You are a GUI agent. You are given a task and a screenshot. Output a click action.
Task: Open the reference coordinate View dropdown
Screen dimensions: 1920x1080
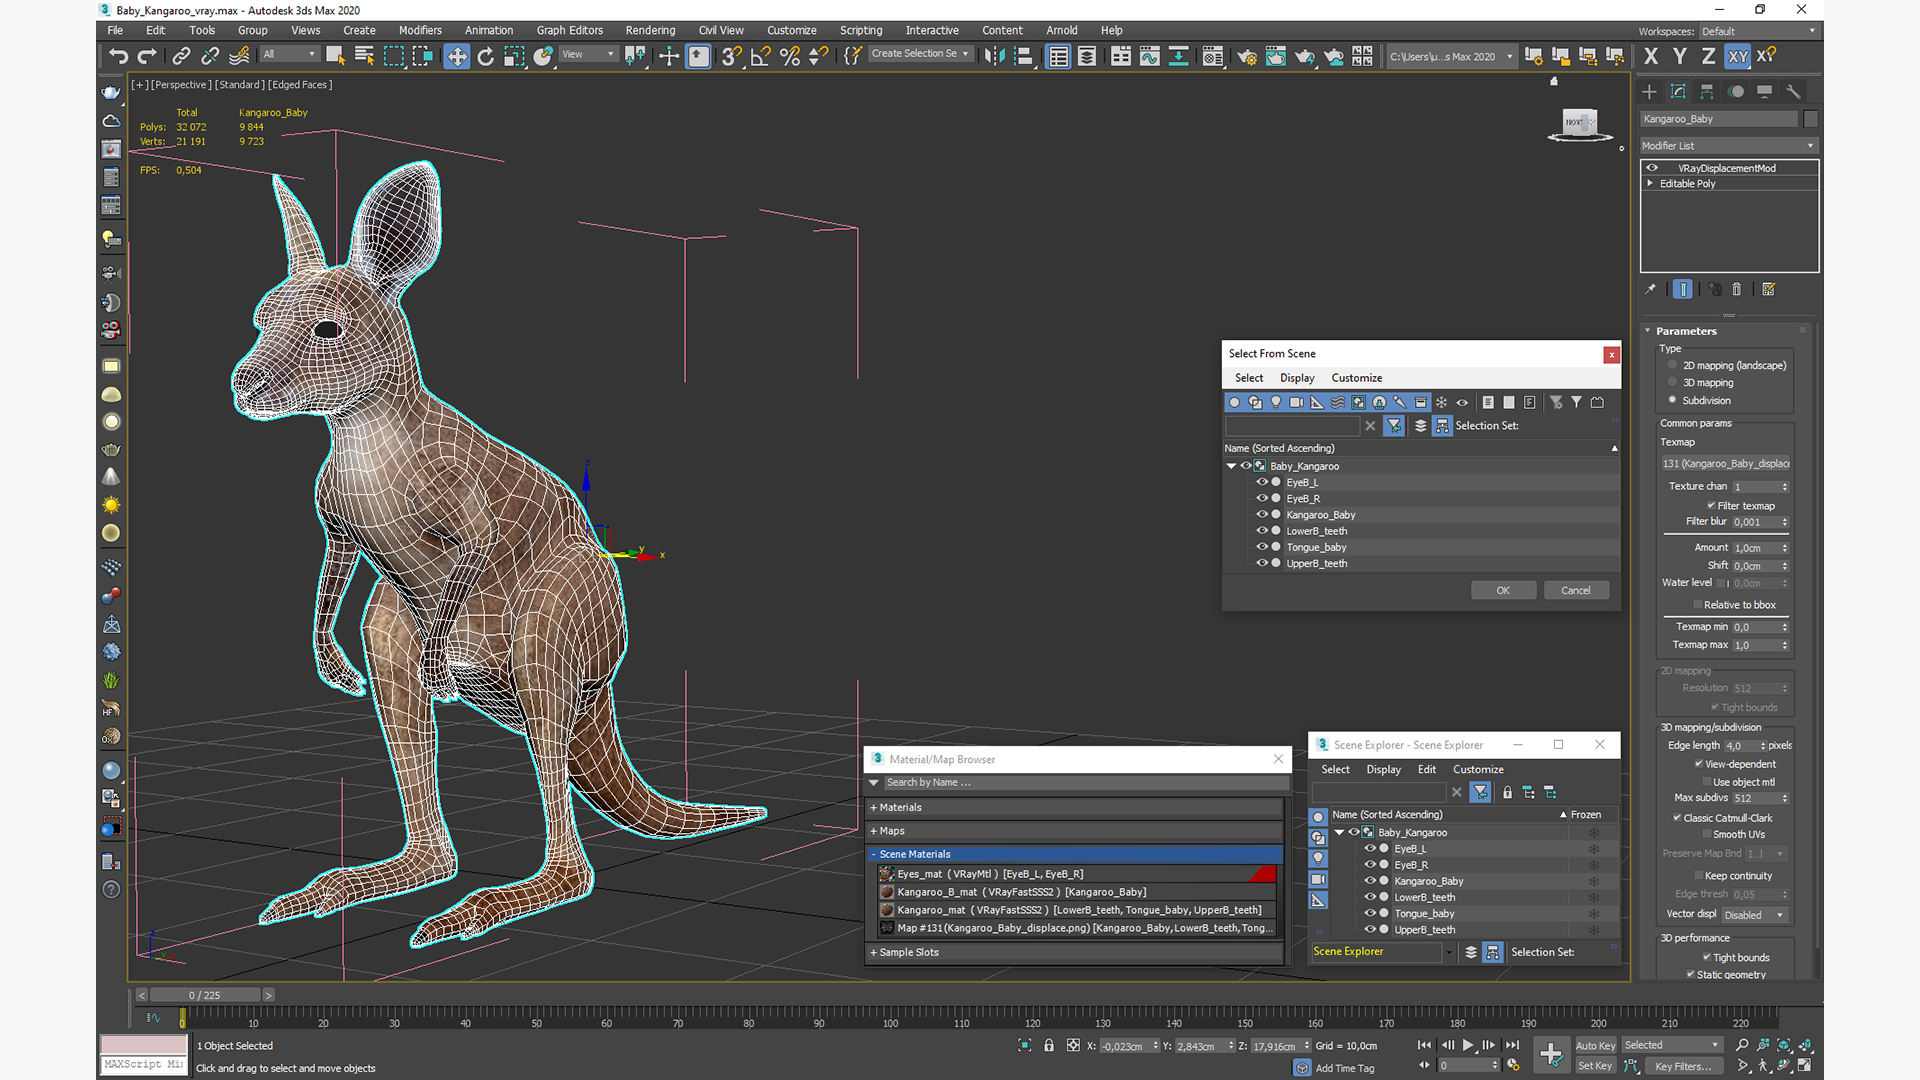tap(588, 54)
